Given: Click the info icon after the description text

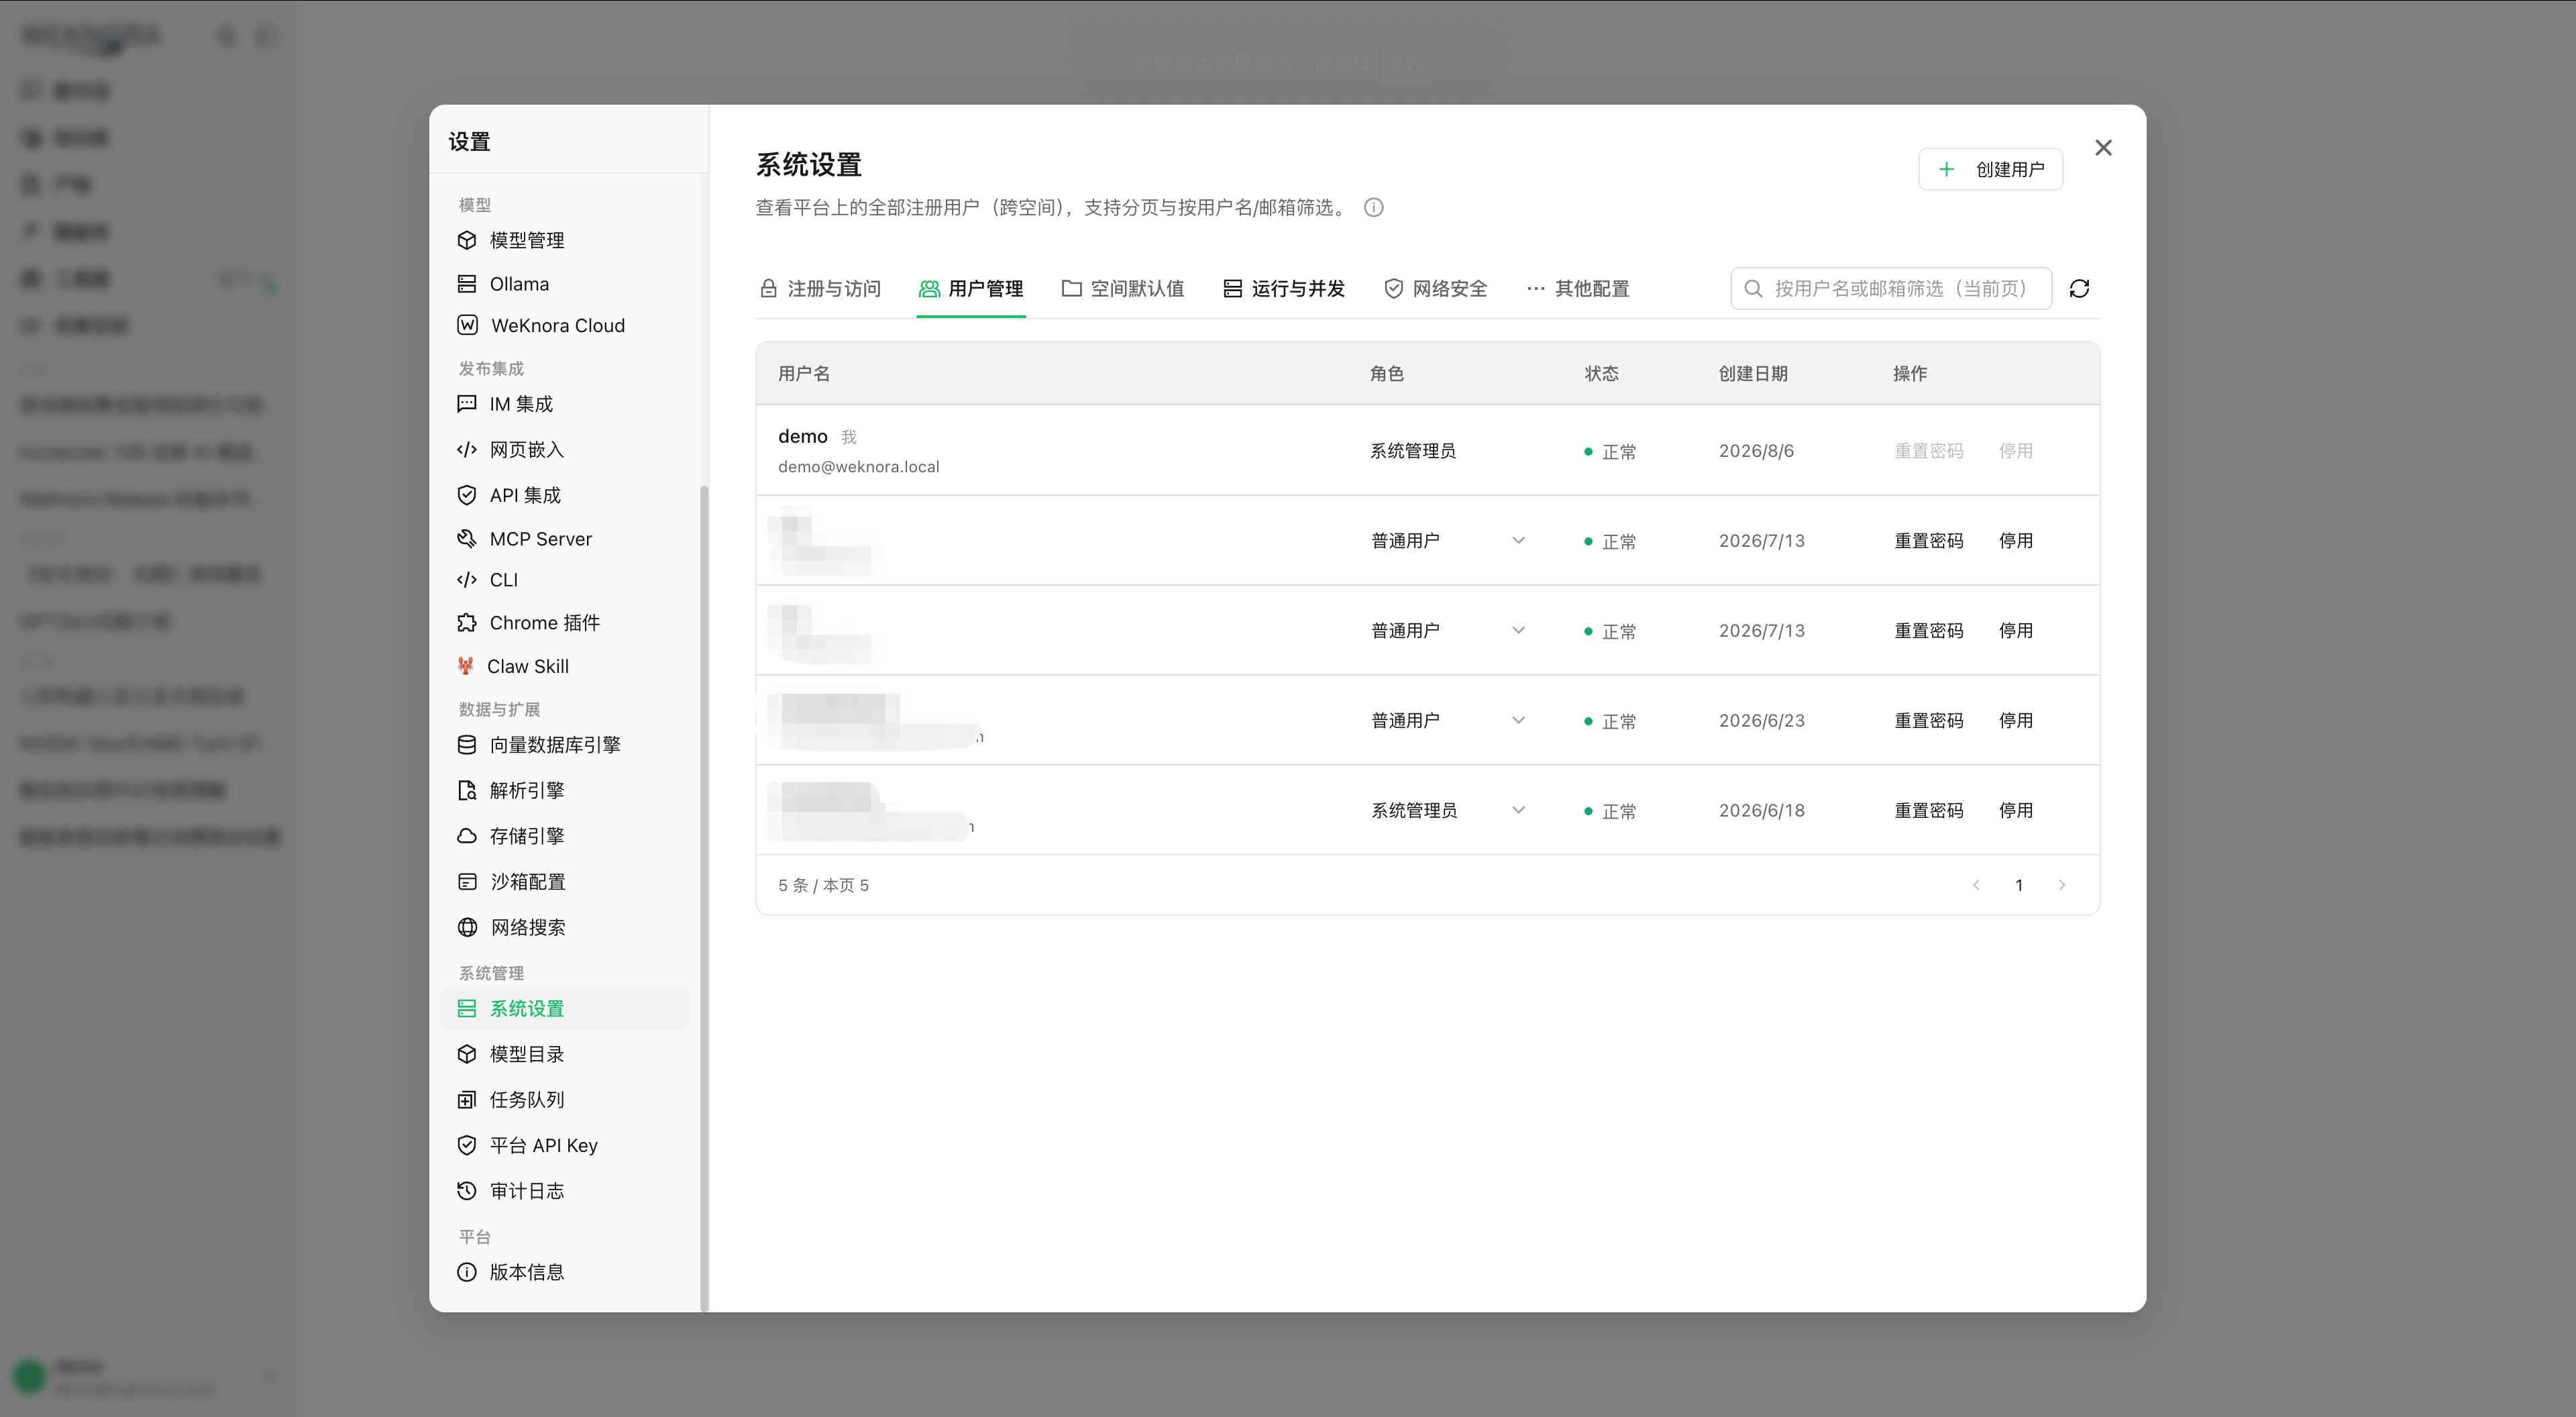Looking at the screenshot, I should coord(1374,208).
